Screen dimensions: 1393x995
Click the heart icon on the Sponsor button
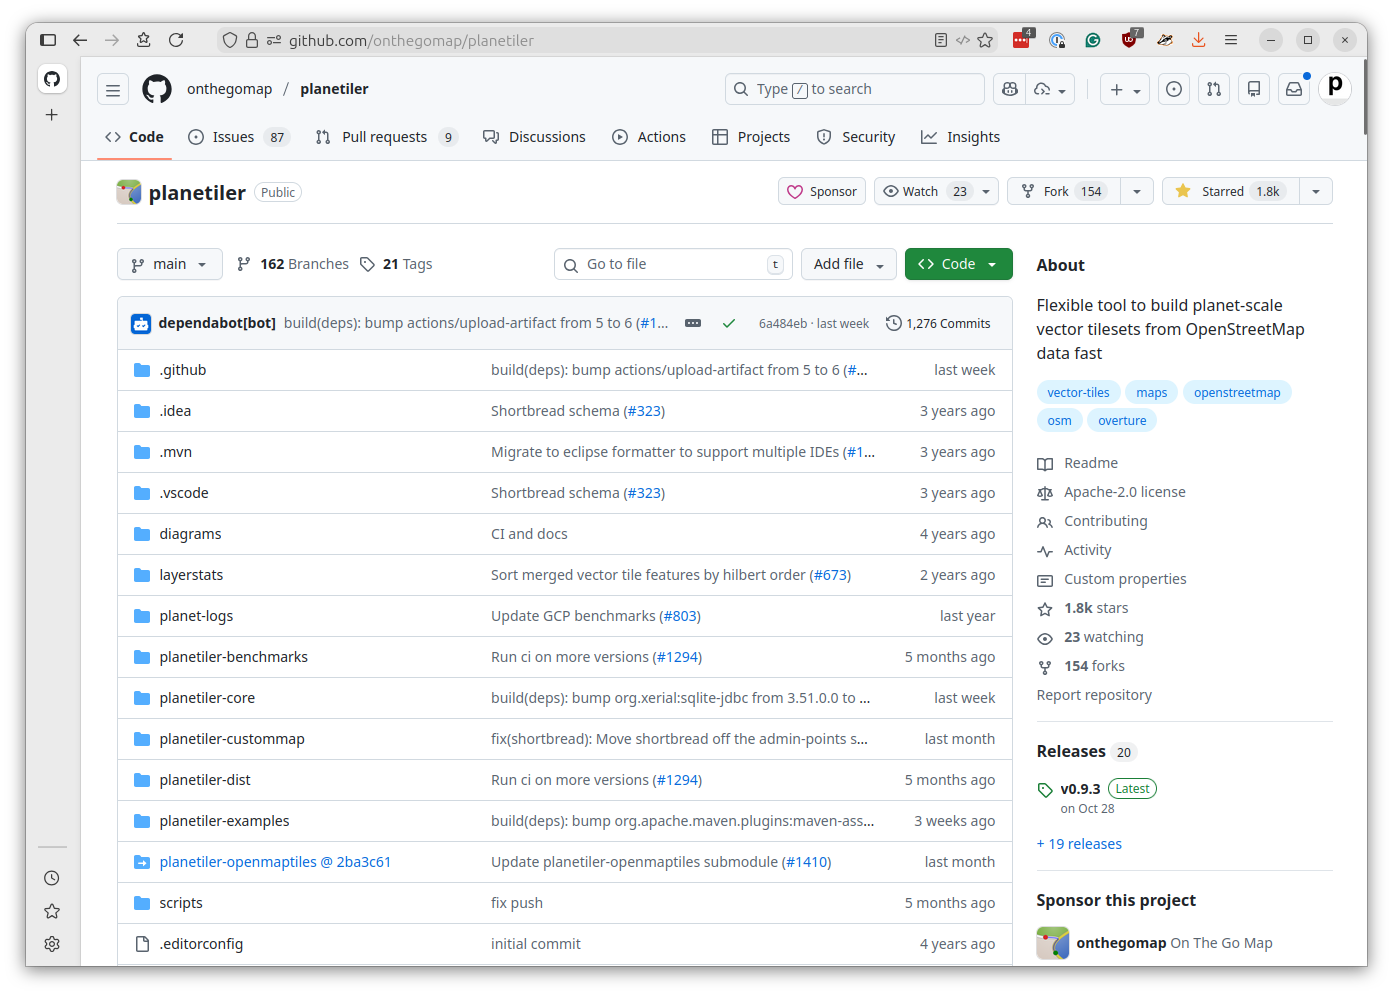click(795, 191)
